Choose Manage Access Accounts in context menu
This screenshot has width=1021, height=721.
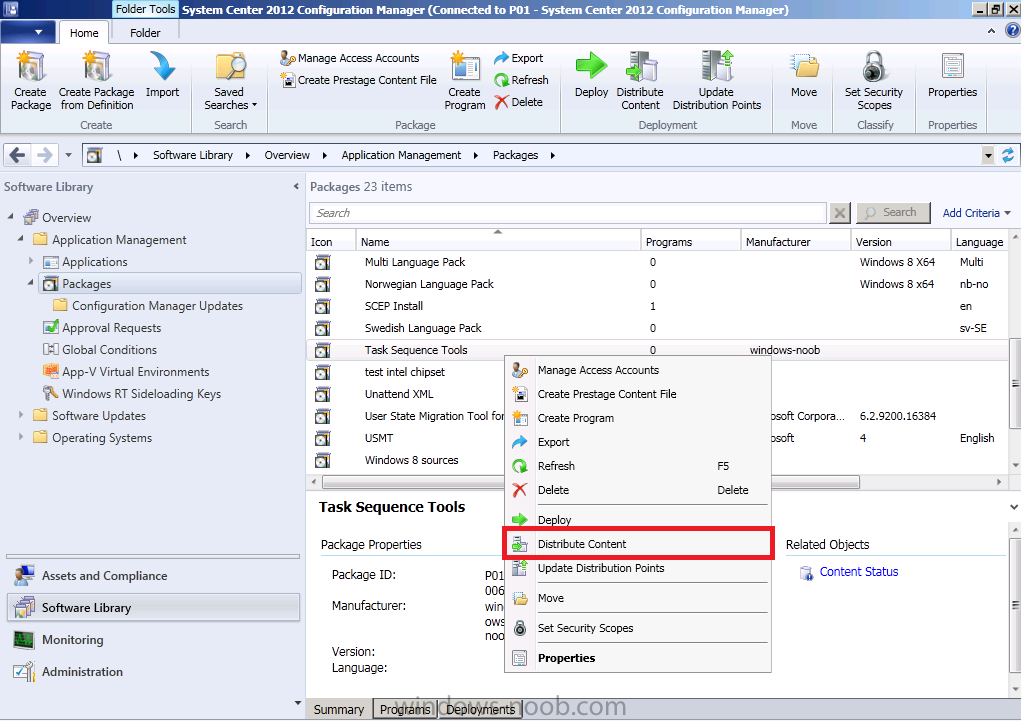click(x=638, y=370)
